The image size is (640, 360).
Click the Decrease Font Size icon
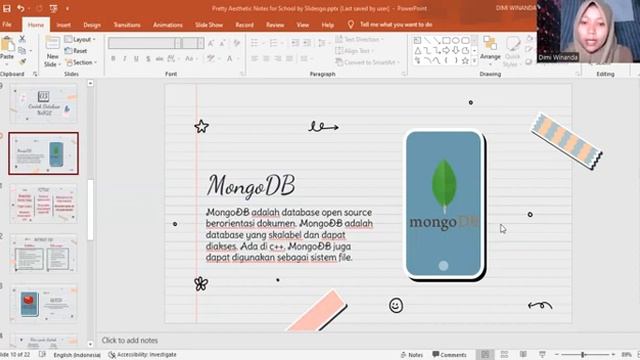(x=223, y=43)
